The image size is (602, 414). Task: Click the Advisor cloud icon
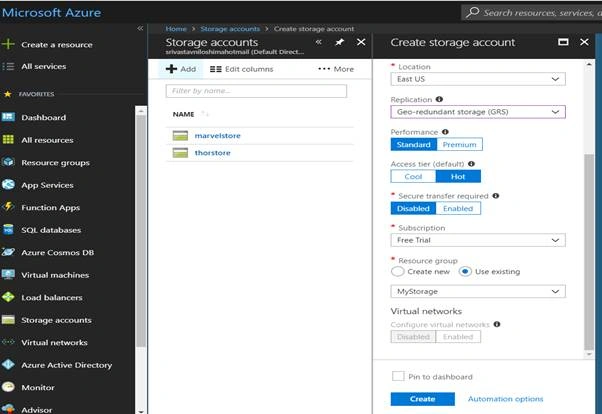8,409
